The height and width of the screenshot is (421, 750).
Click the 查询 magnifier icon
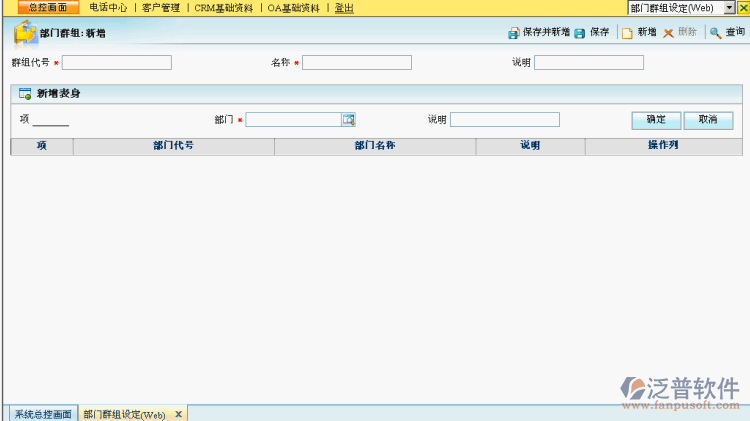(x=715, y=33)
